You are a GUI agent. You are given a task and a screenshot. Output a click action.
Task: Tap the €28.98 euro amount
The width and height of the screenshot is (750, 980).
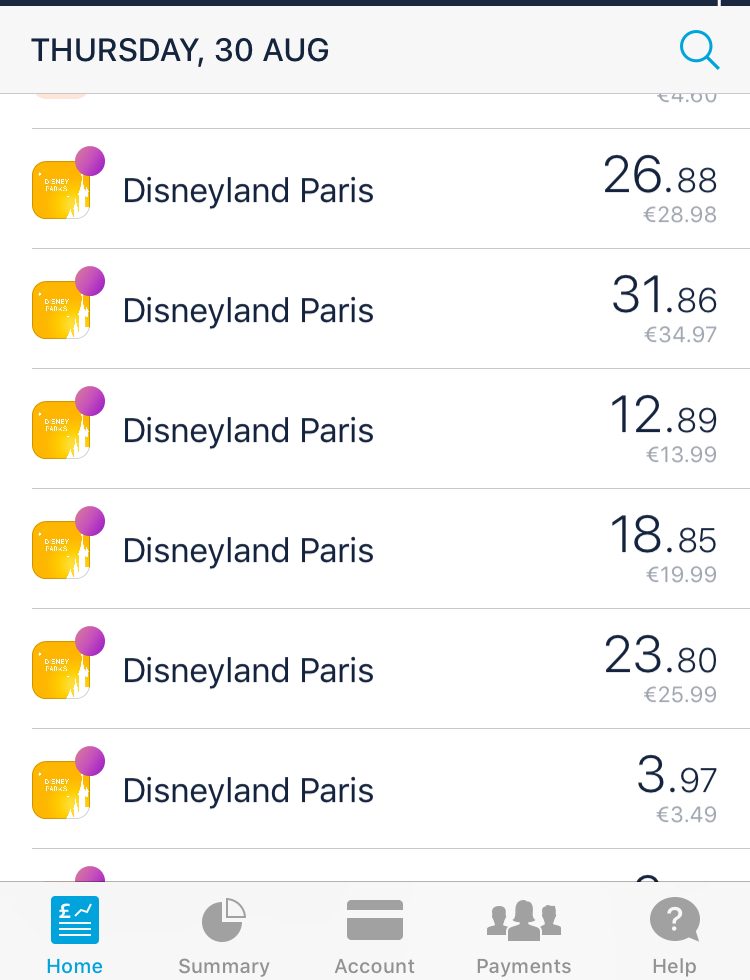click(x=680, y=215)
